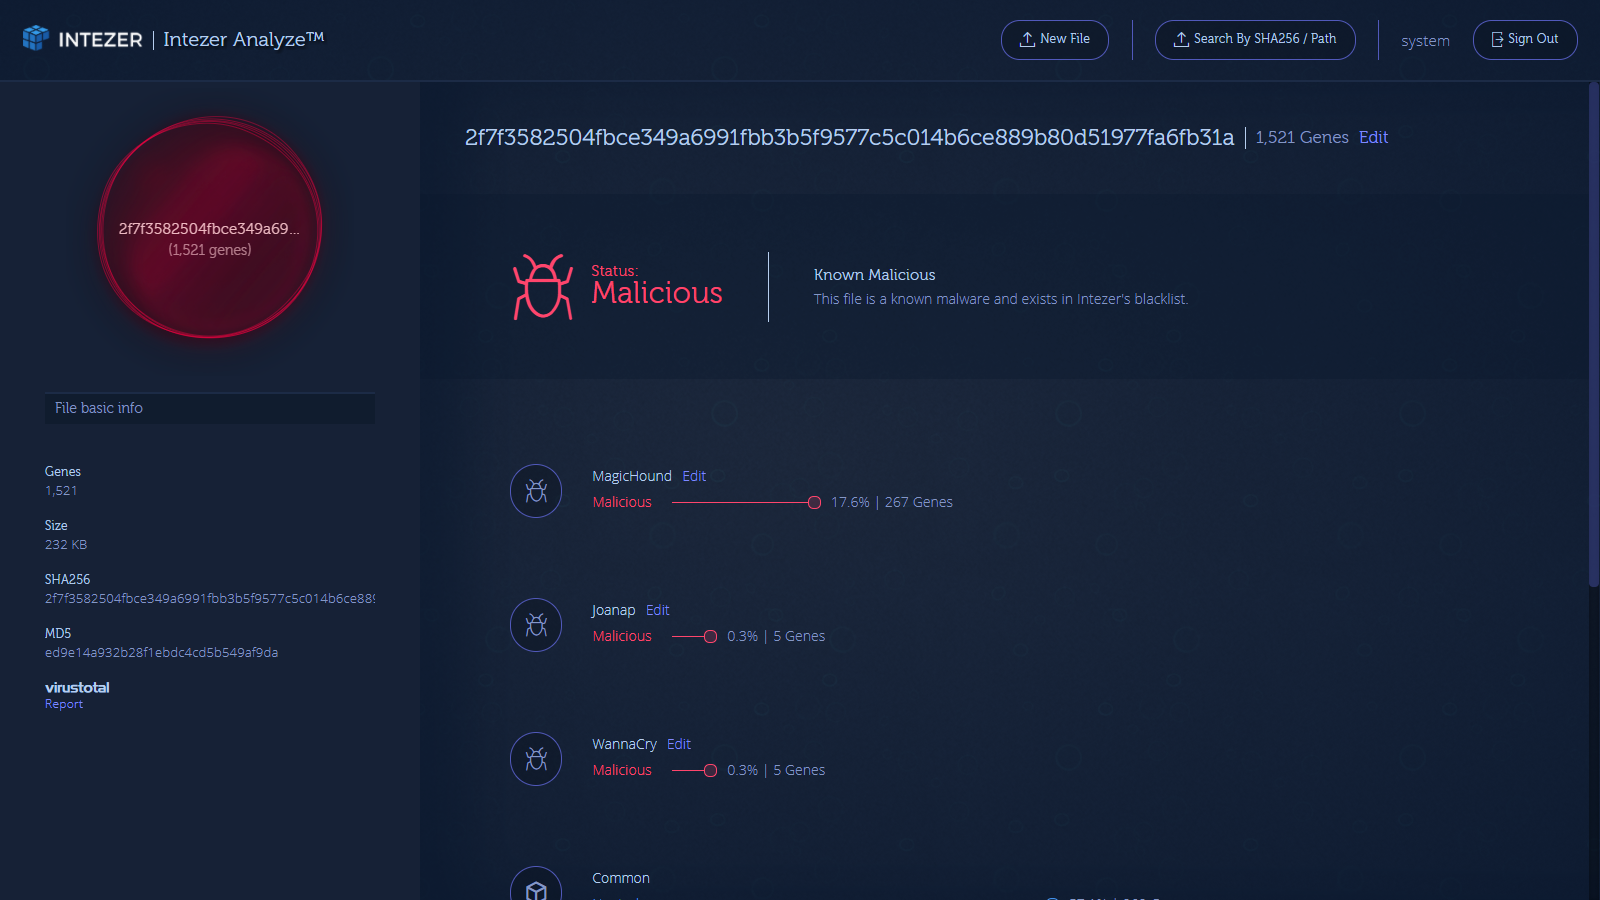This screenshot has width=1600, height=900.
Task: Click the MagicHound bug icon
Action: click(536, 491)
